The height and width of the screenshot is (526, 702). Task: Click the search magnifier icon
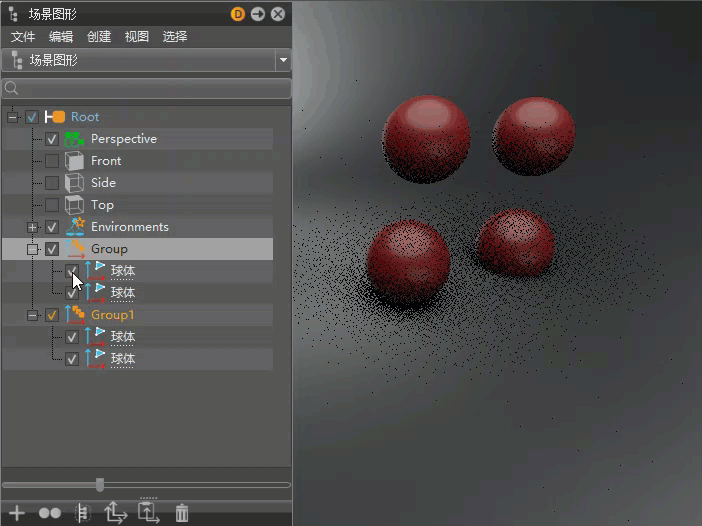[x=12, y=88]
